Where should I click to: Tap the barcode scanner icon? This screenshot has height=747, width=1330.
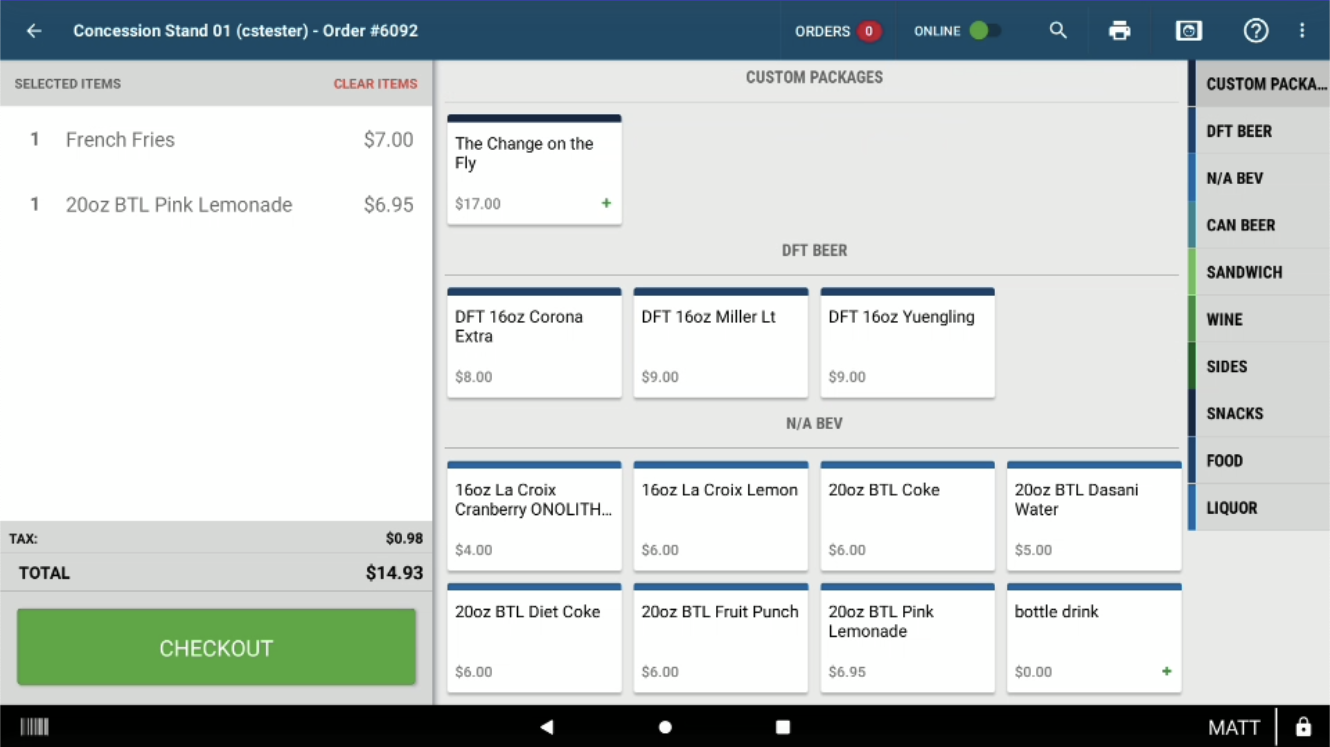click(x=35, y=727)
